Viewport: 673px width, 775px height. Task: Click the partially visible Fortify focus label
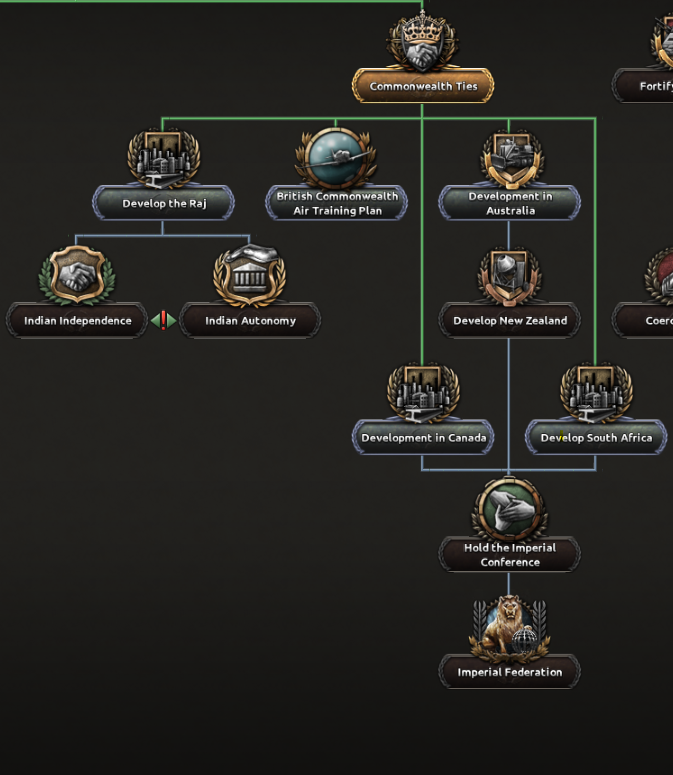click(x=642, y=86)
